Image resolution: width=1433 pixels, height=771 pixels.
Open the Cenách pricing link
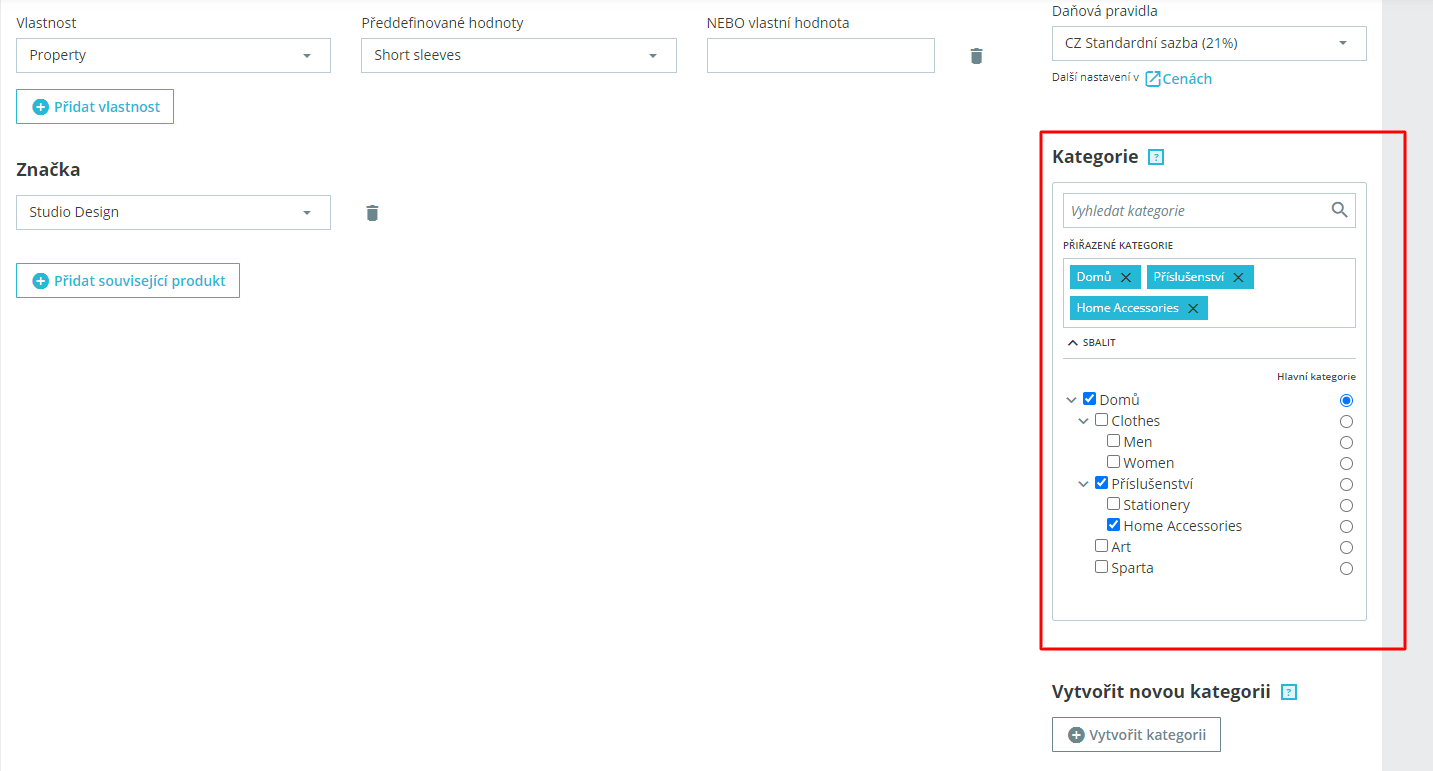tap(1187, 79)
